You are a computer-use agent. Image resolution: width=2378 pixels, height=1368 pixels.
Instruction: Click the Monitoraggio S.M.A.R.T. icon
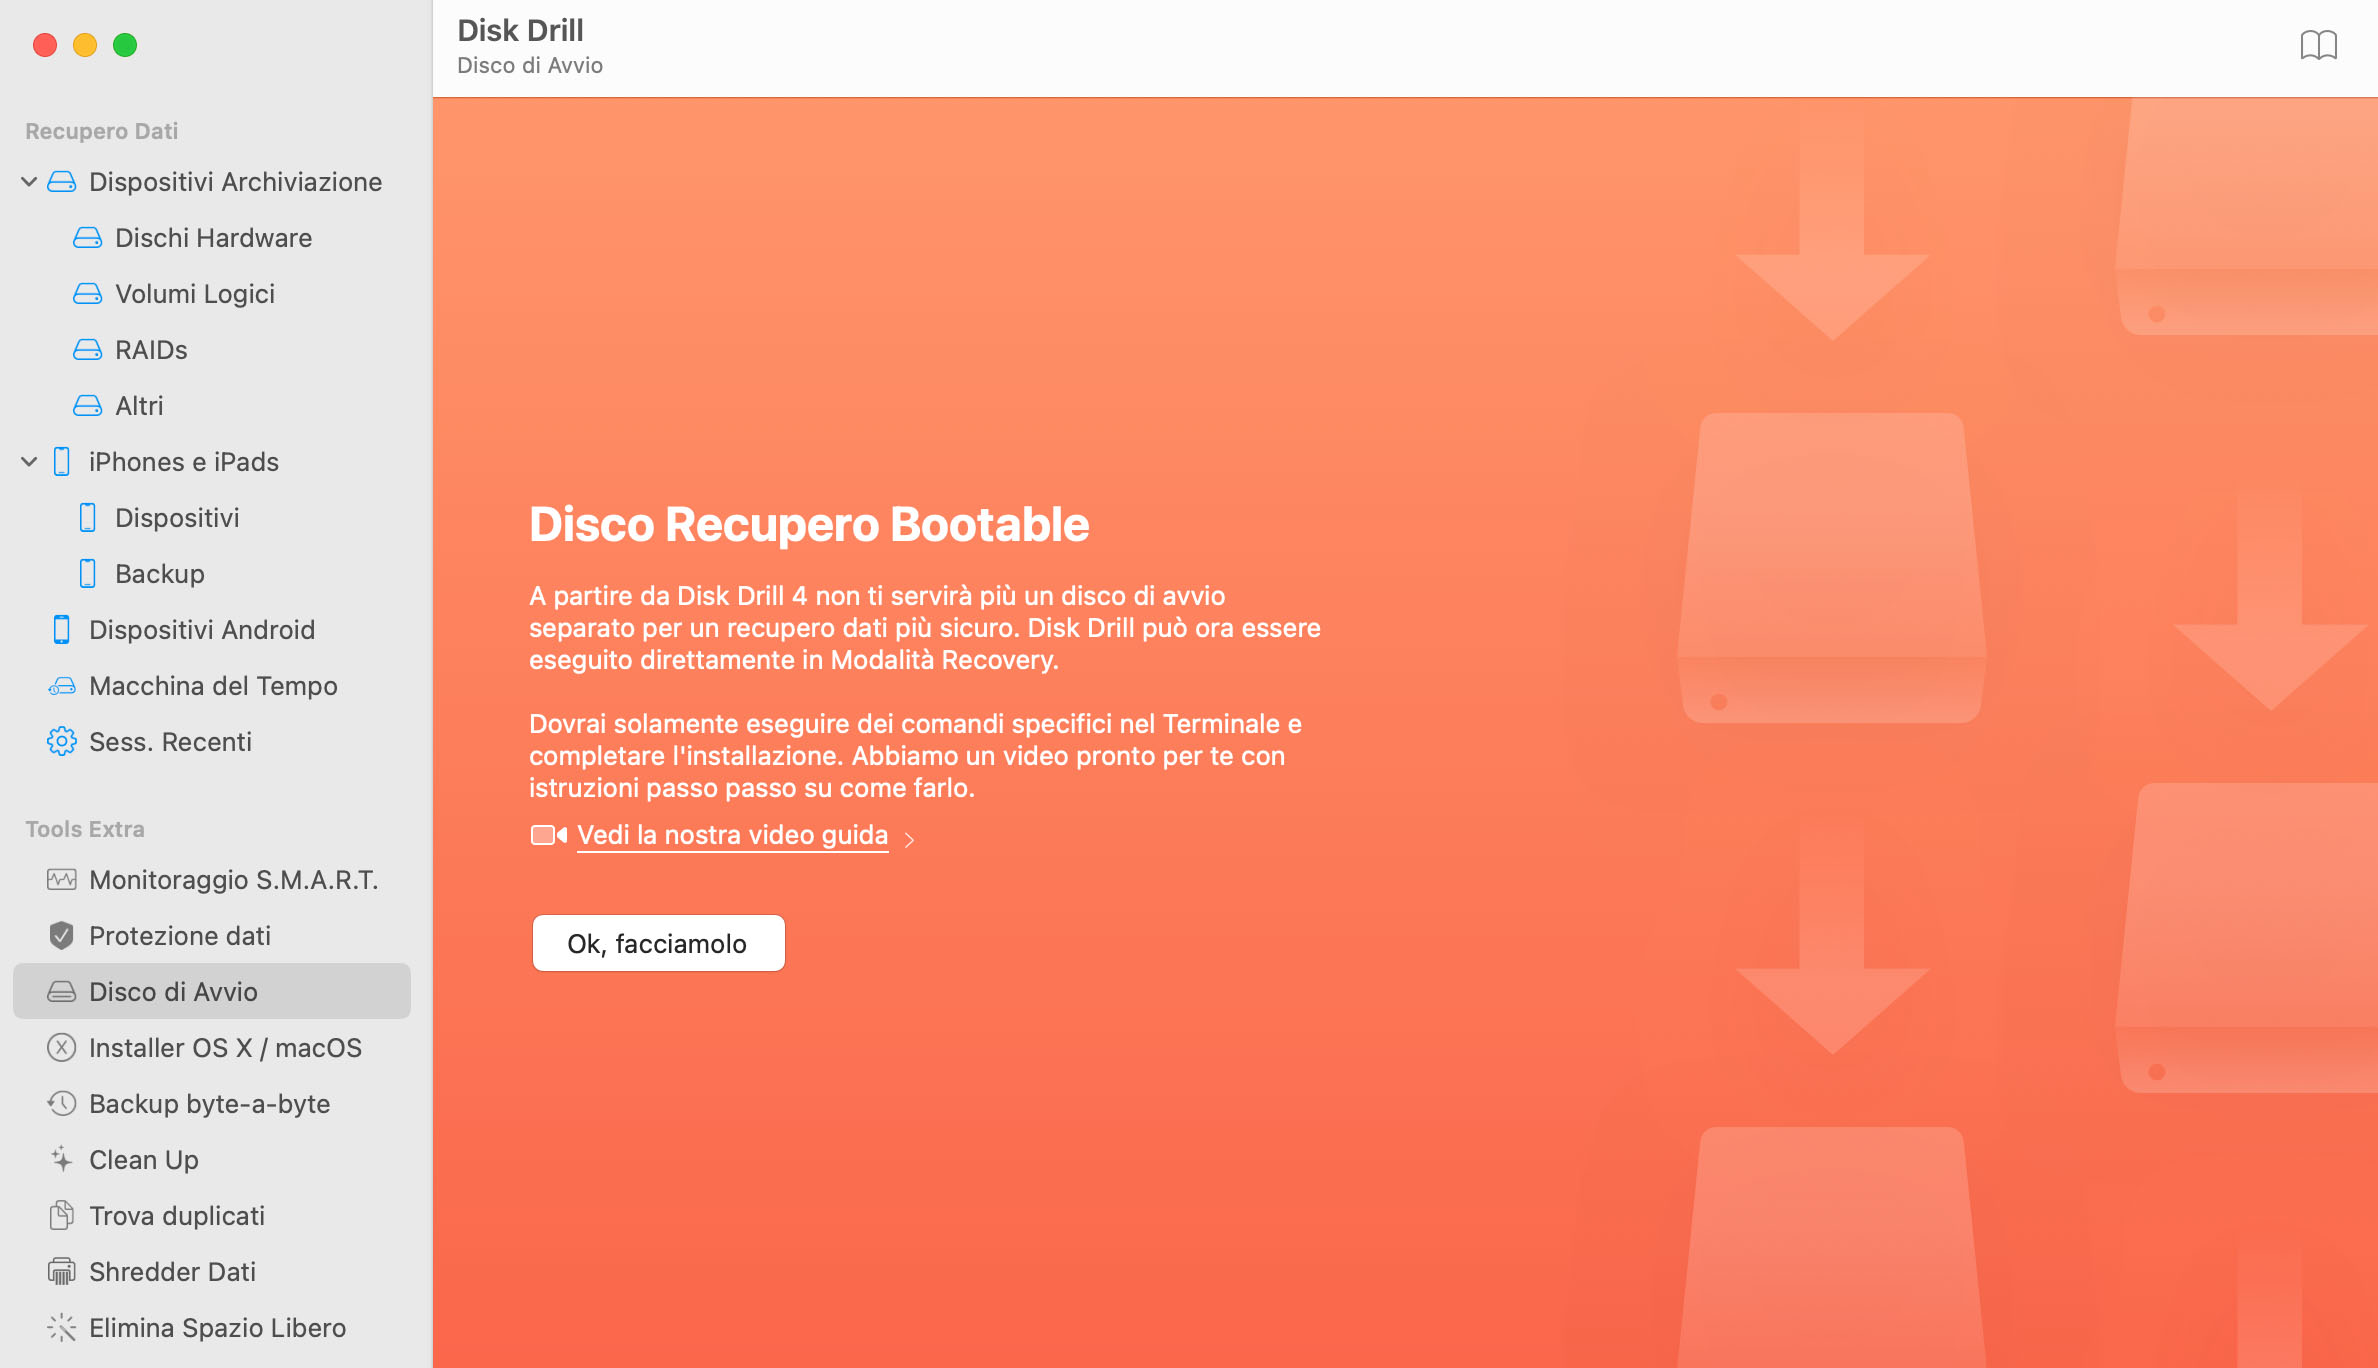click(x=59, y=880)
